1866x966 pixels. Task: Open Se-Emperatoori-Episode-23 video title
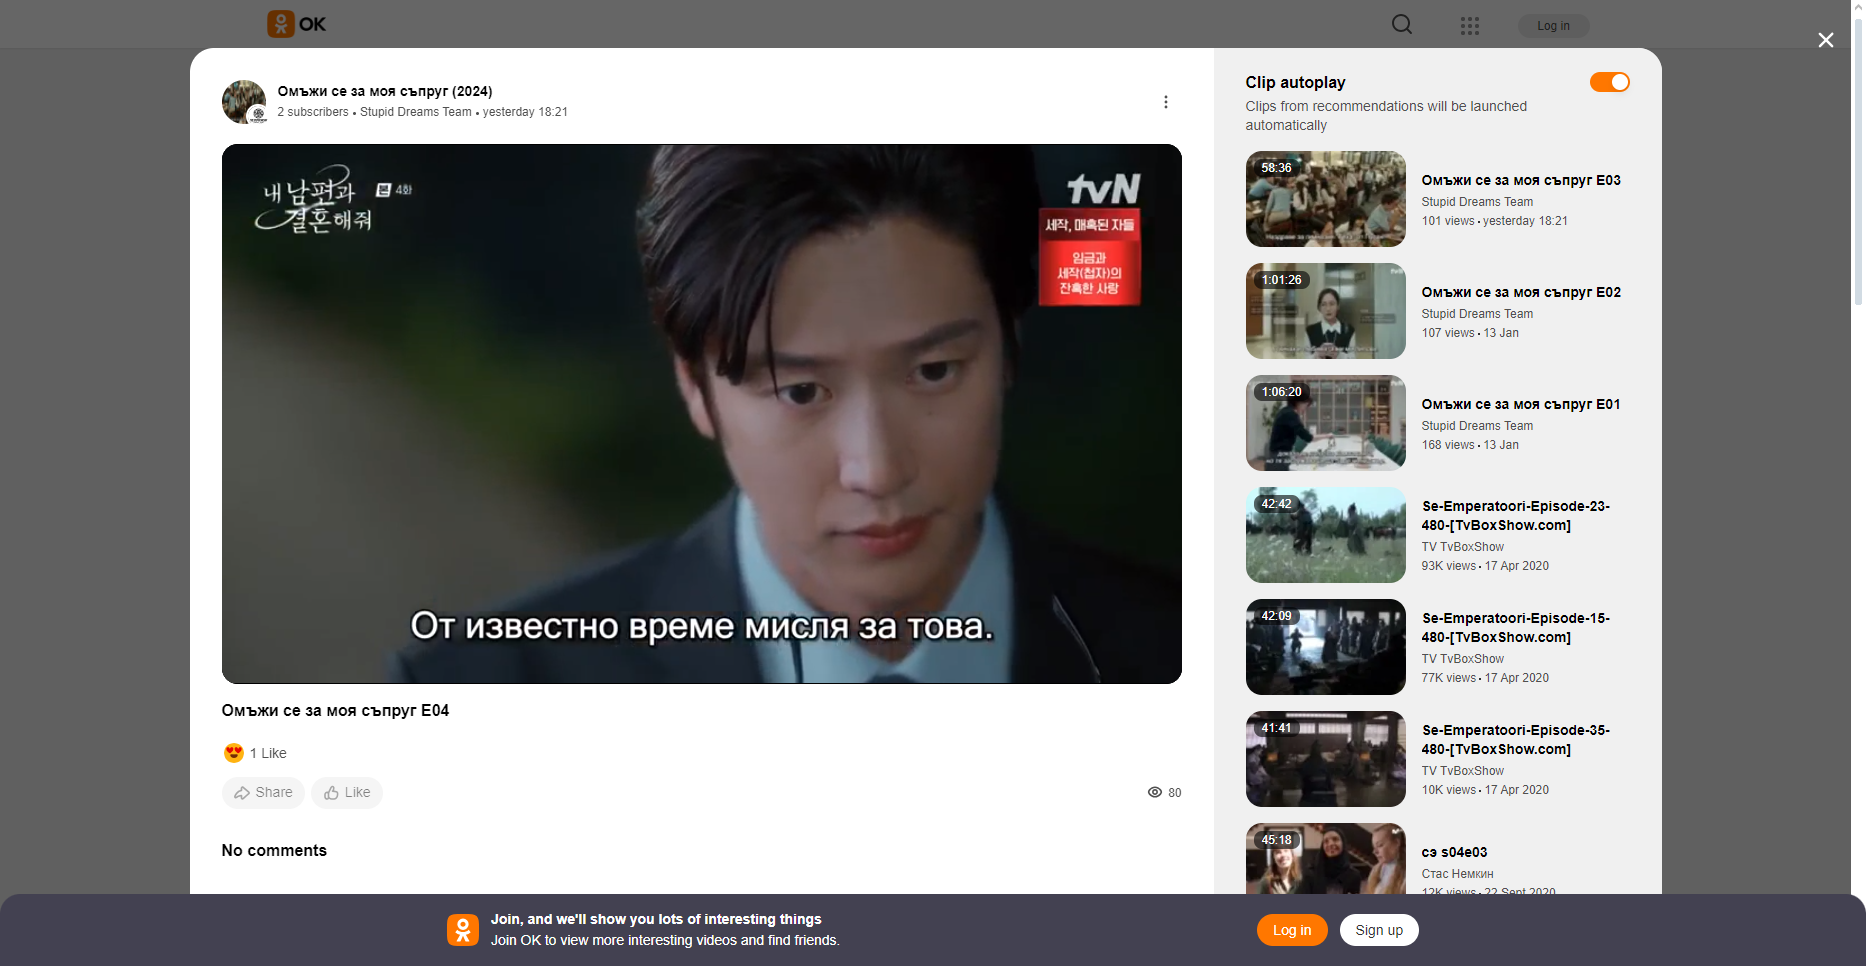pos(1515,515)
